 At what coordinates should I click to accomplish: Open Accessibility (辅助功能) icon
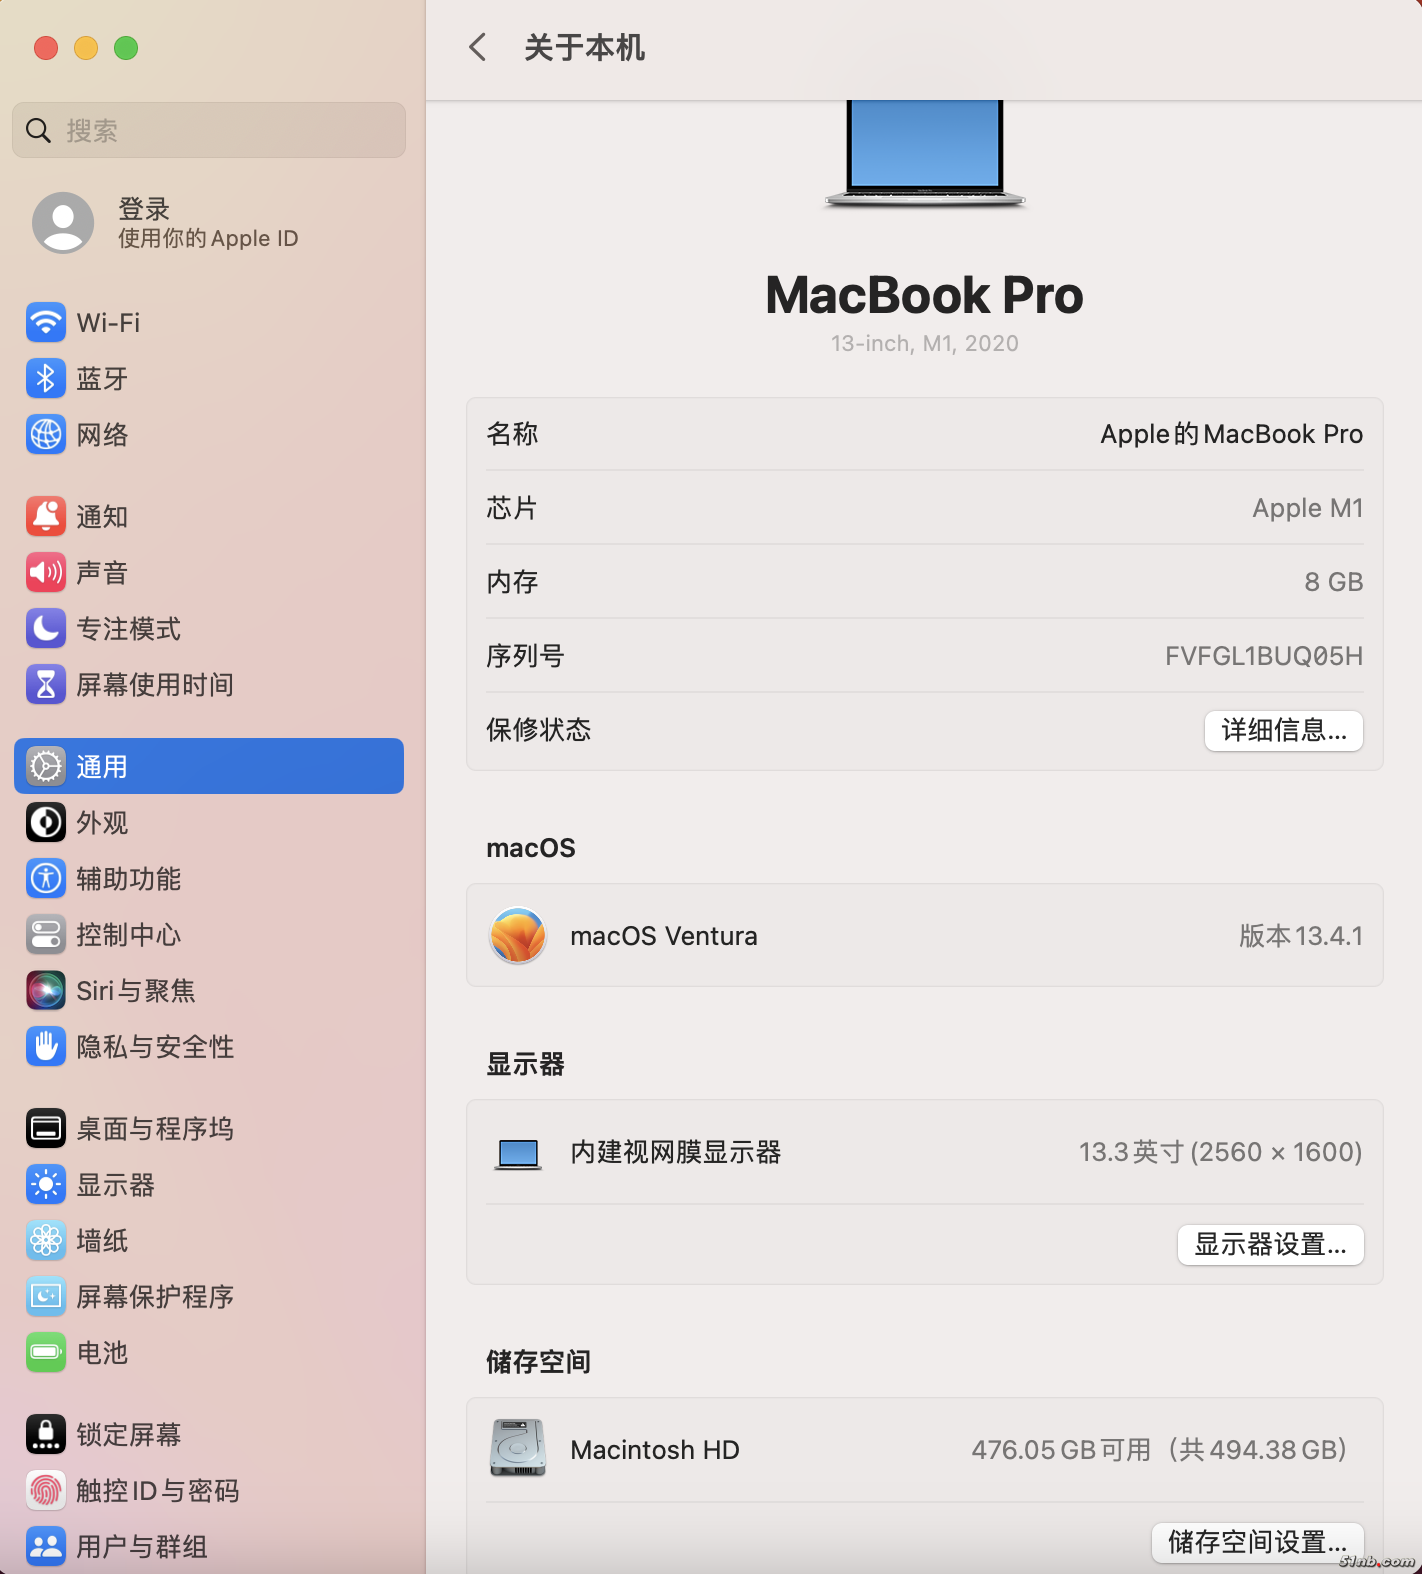(x=46, y=878)
